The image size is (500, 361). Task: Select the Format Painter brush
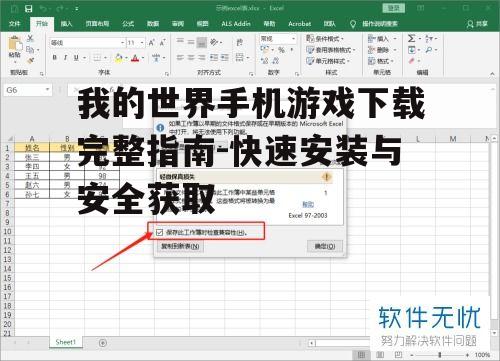tap(30, 61)
